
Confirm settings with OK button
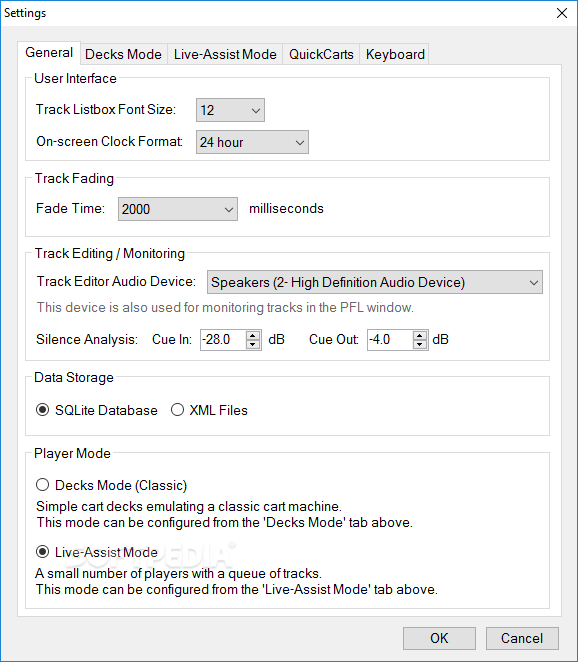pos(439,638)
